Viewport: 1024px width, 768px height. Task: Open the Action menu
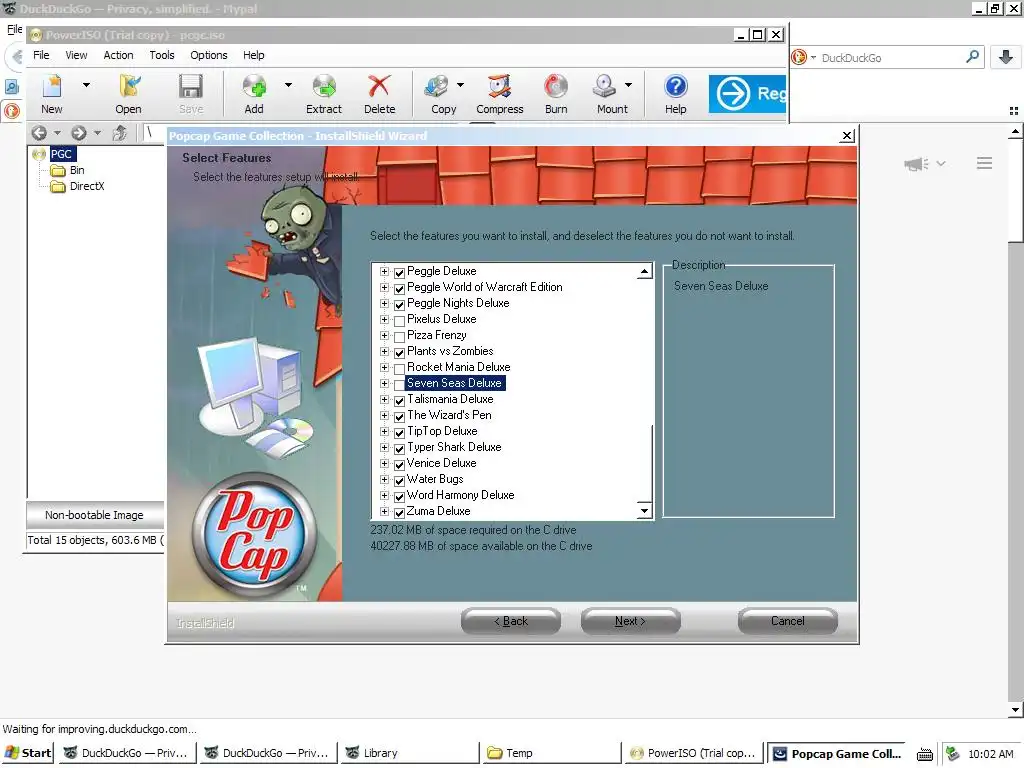pos(118,55)
